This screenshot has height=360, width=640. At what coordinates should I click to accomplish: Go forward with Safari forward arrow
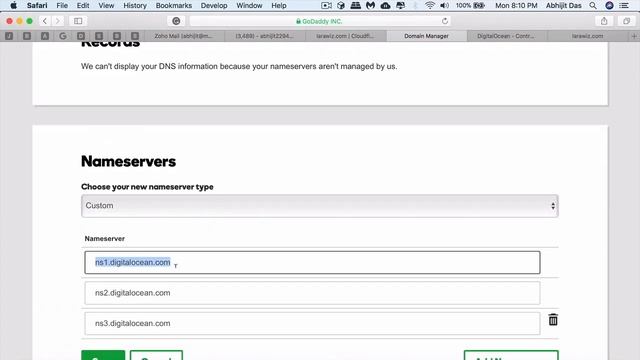[58, 21]
